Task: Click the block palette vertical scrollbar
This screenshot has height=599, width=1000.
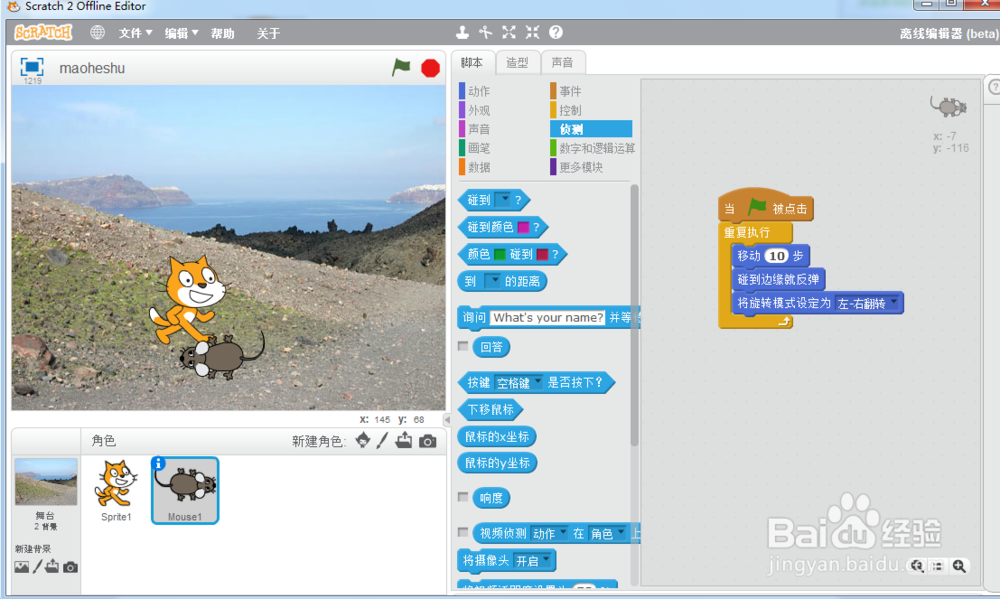Action: [634, 316]
